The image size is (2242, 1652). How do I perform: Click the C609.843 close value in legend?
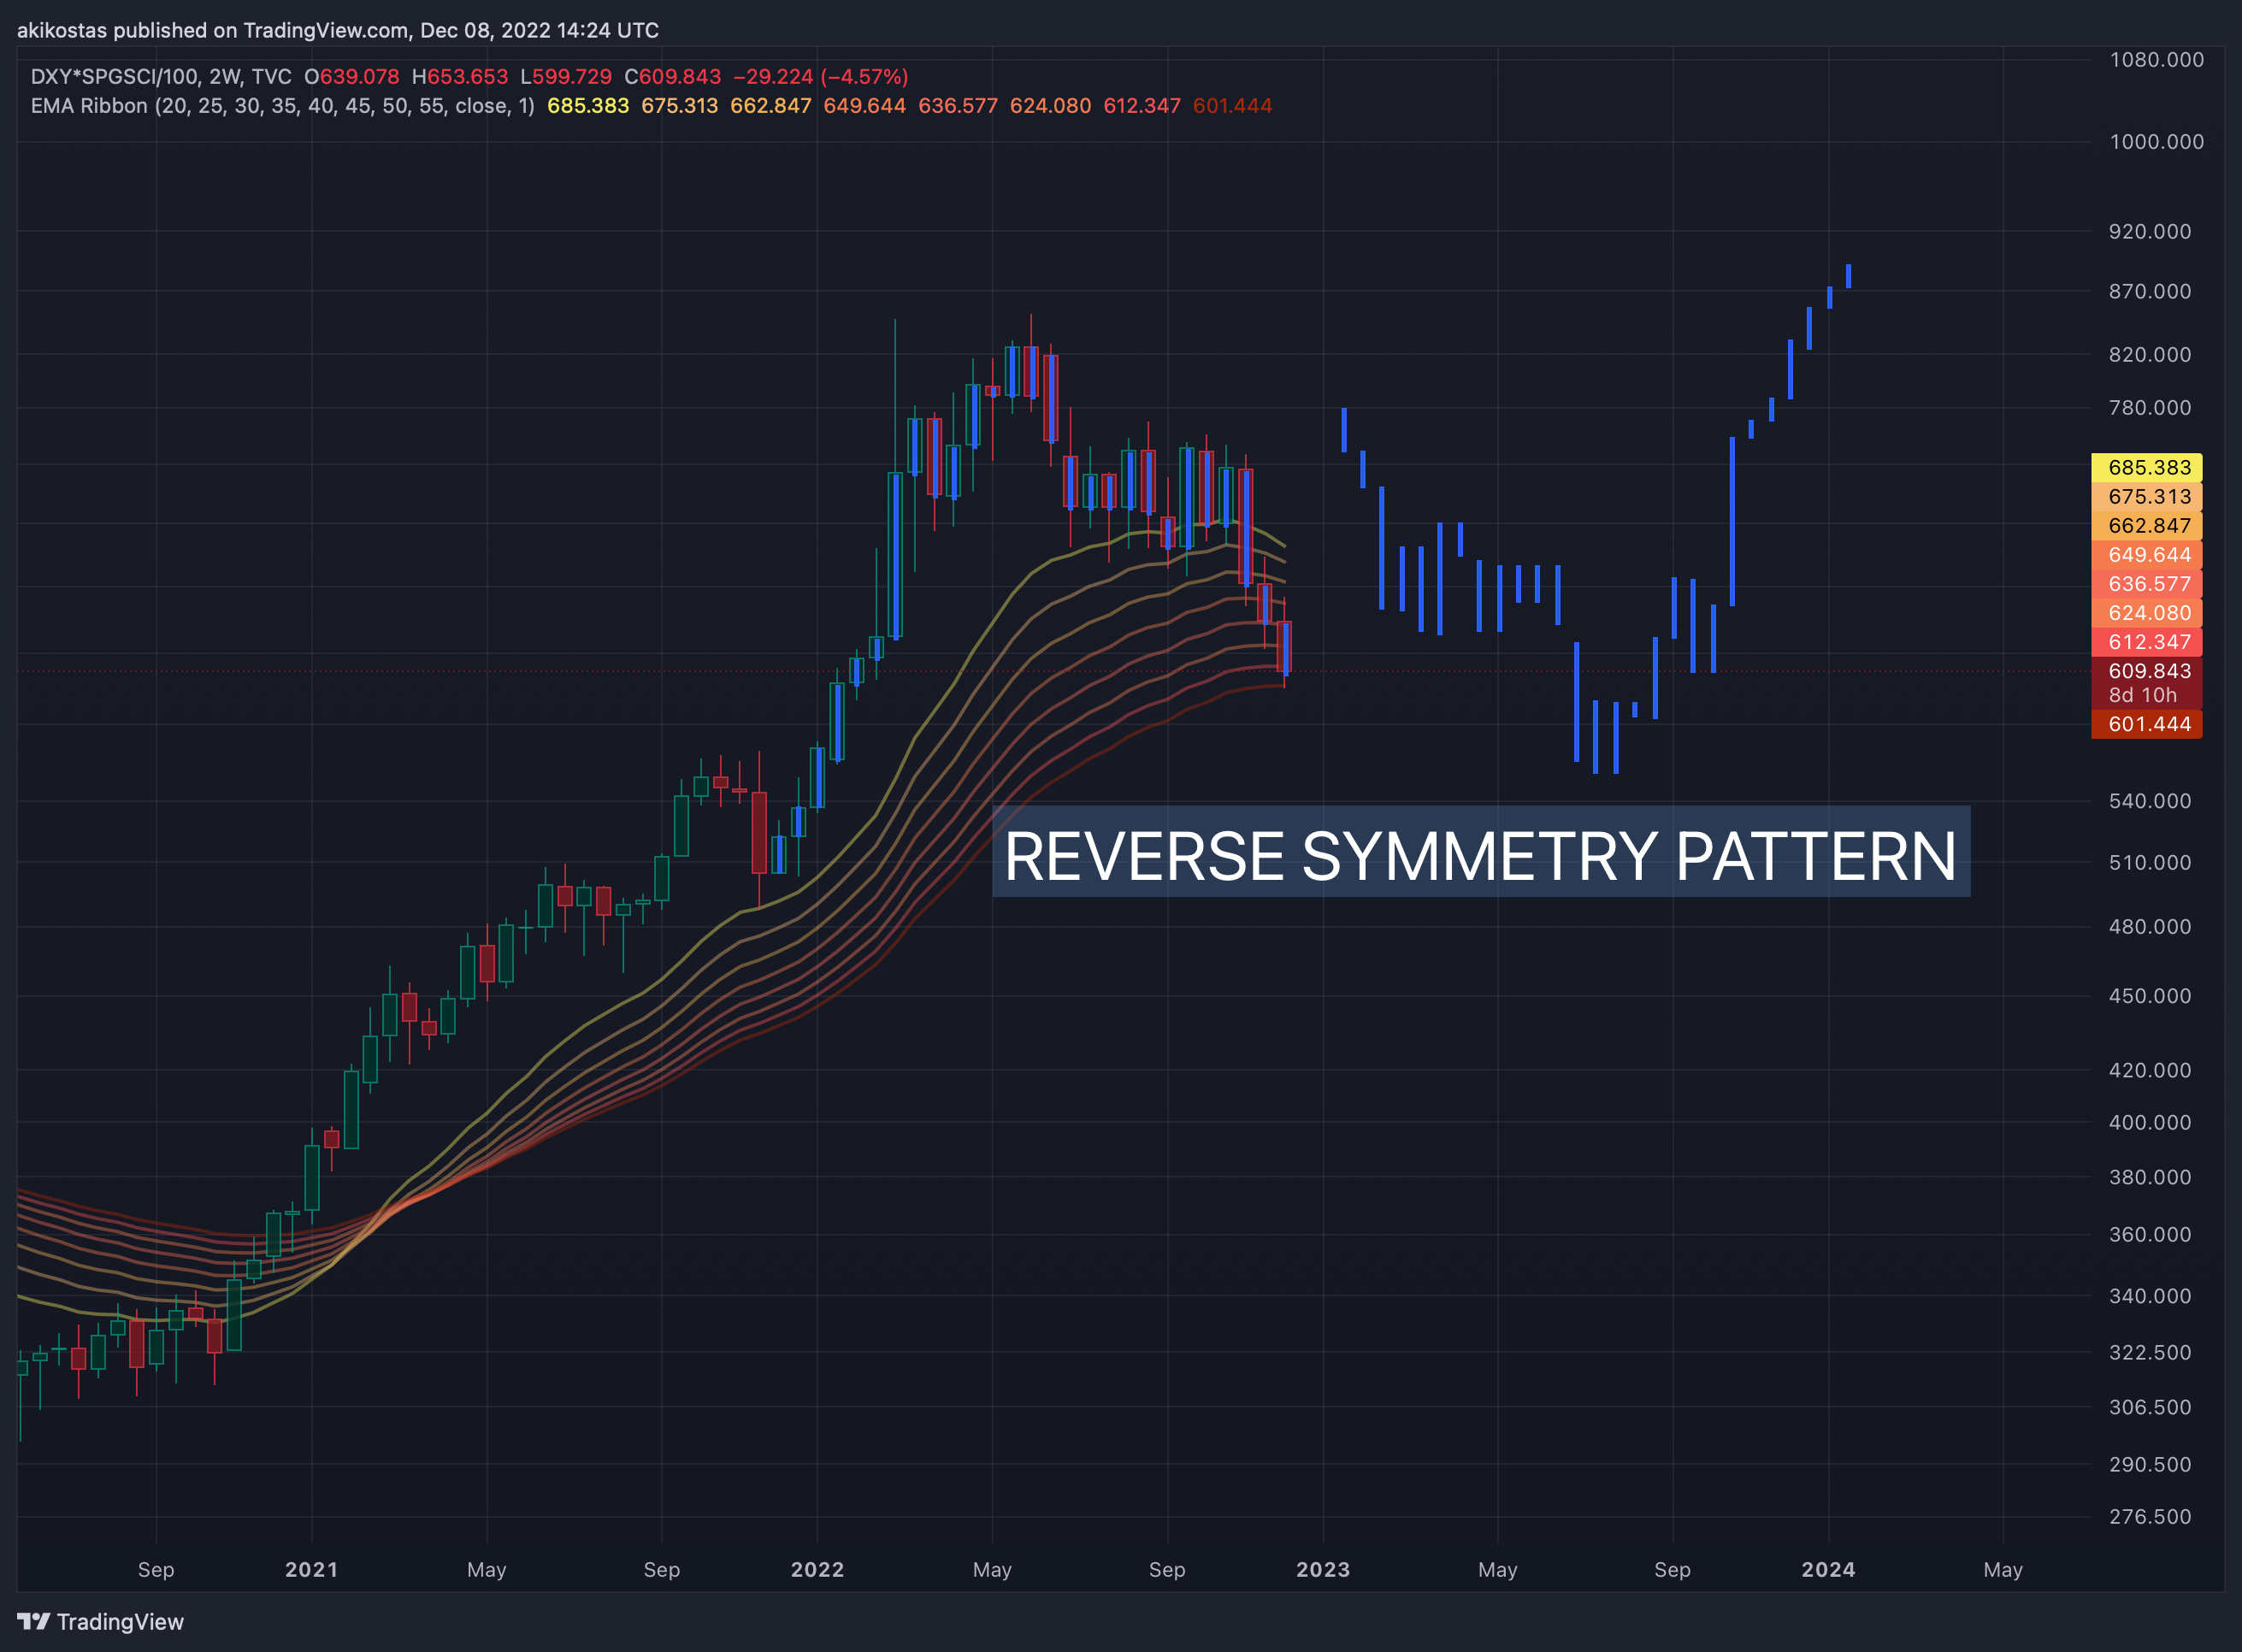tap(673, 77)
